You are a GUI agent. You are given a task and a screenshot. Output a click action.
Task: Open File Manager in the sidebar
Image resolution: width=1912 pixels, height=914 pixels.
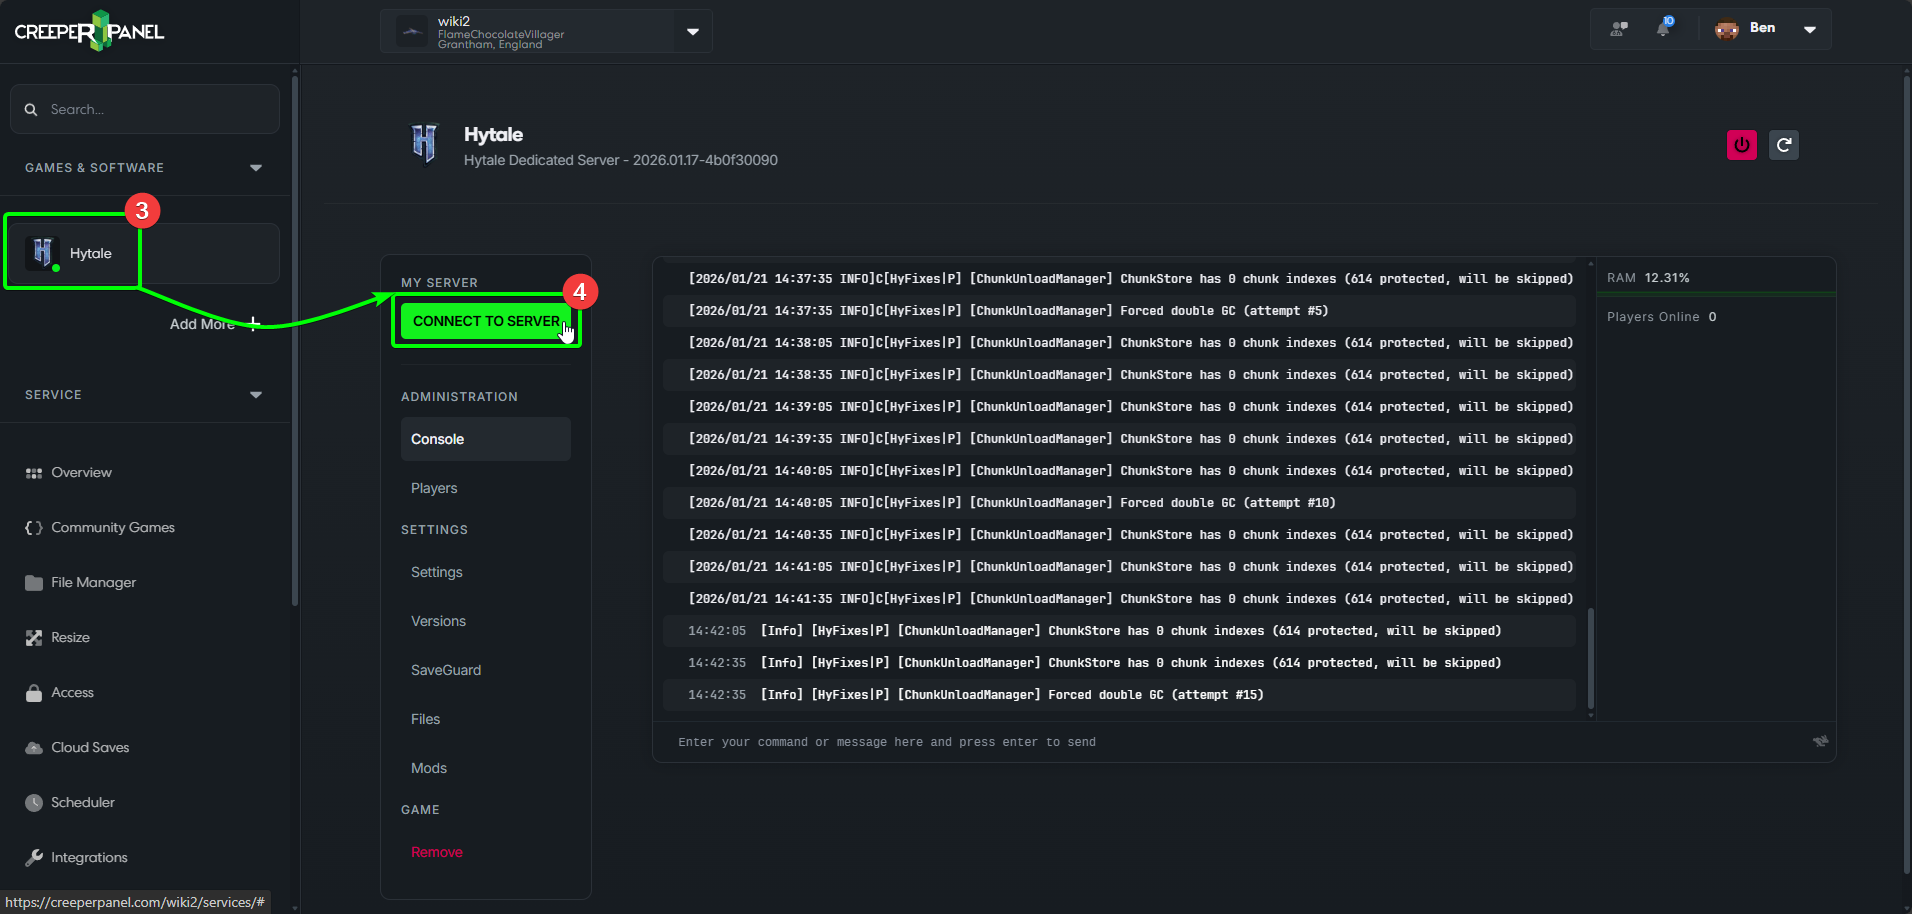(x=93, y=582)
